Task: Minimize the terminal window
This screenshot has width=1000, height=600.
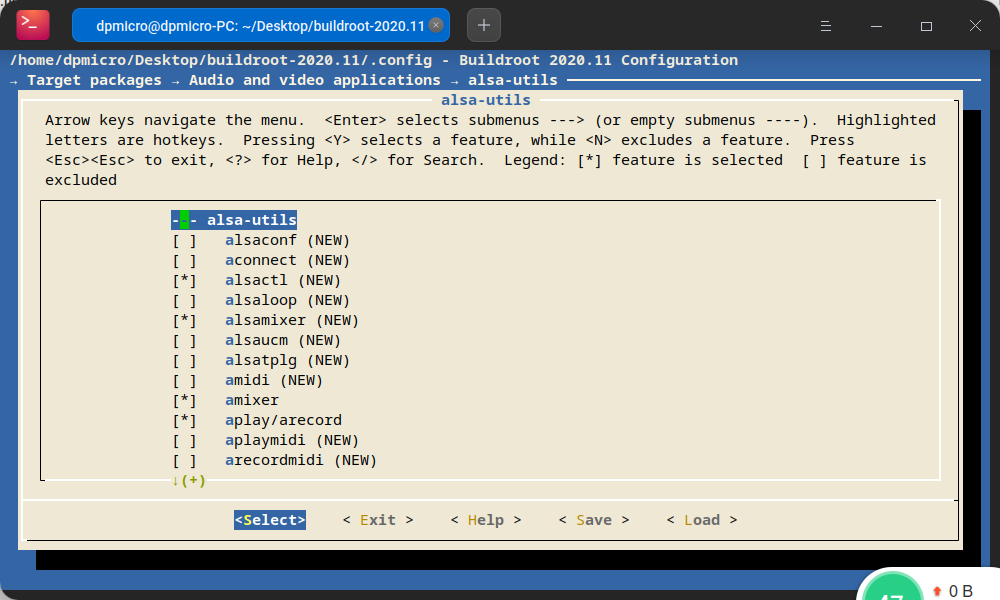Action: point(876,26)
